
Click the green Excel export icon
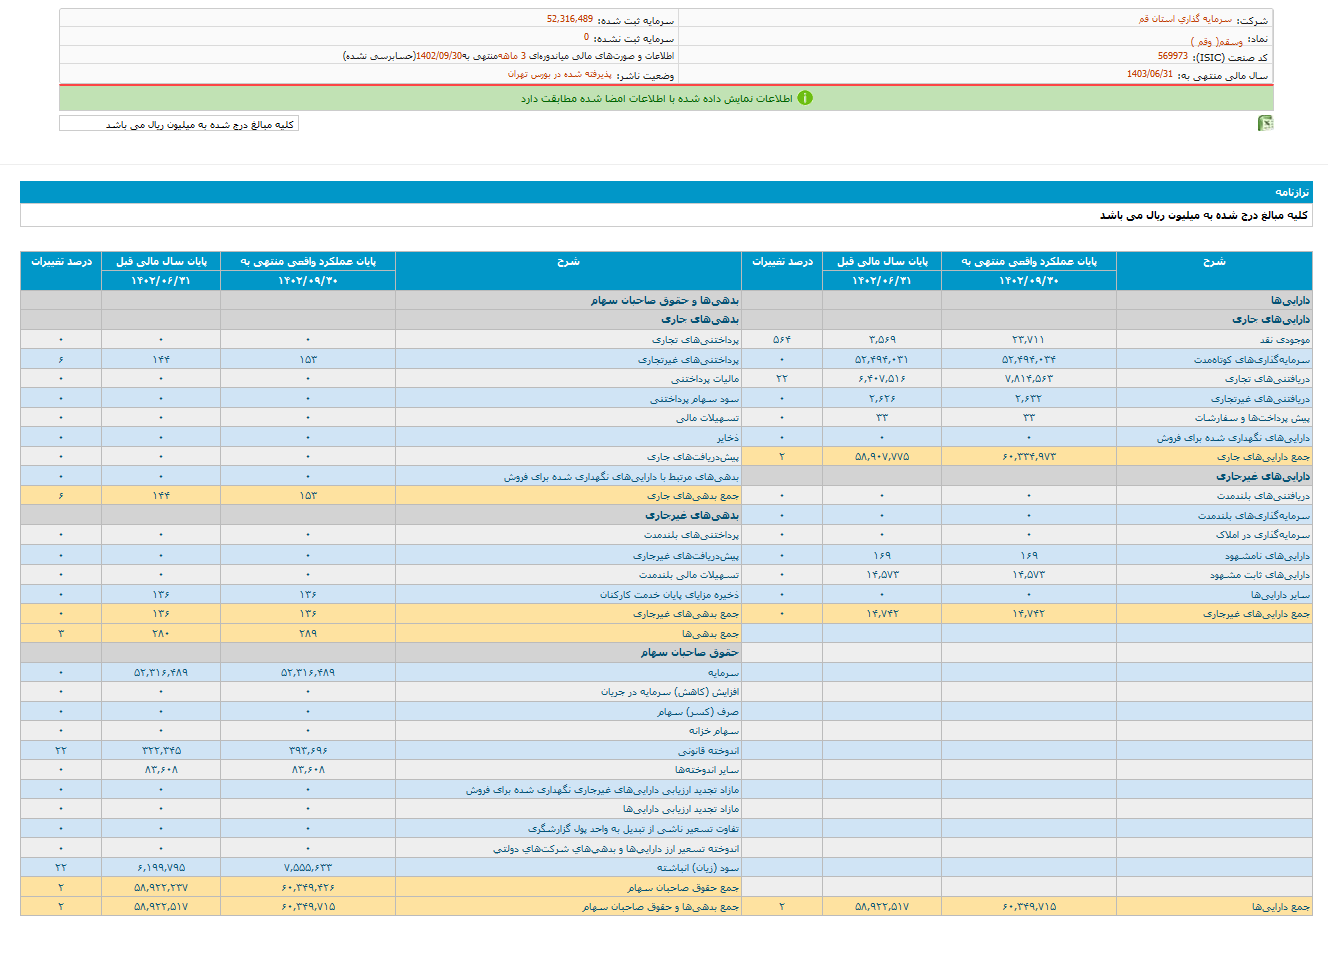pyautogui.click(x=1265, y=123)
